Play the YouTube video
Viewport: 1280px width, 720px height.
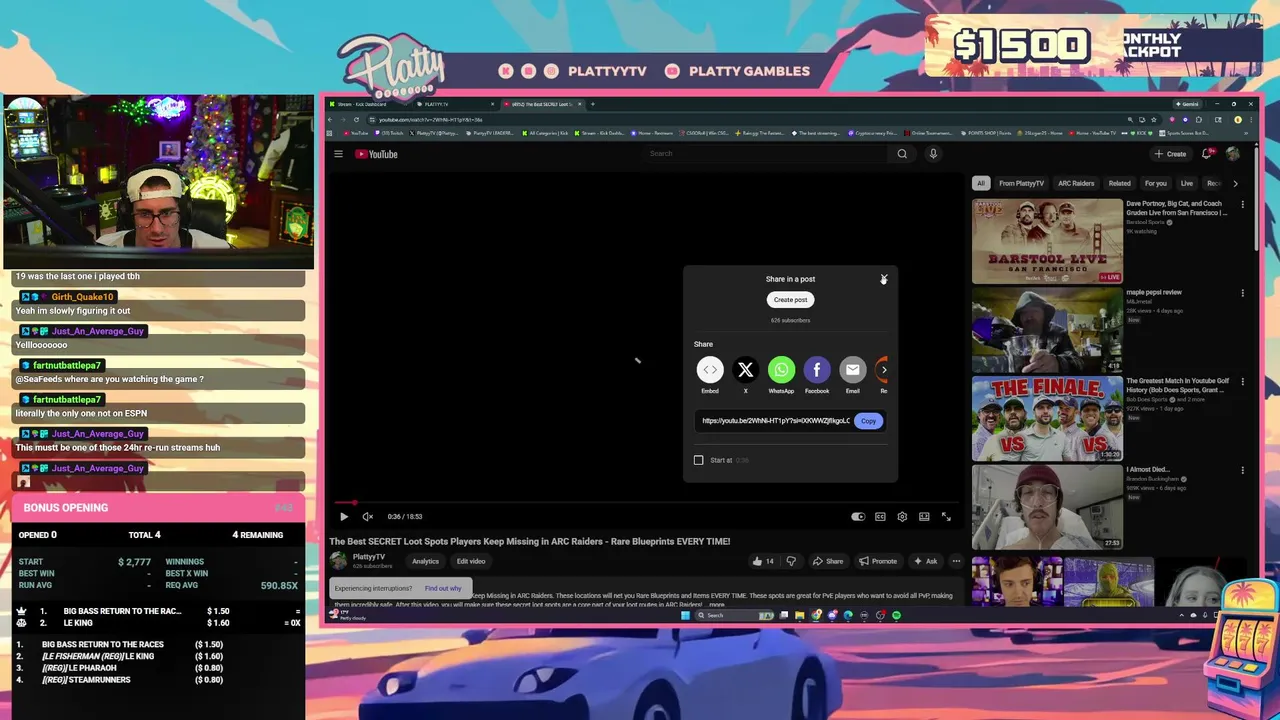[x=344, y=517]
